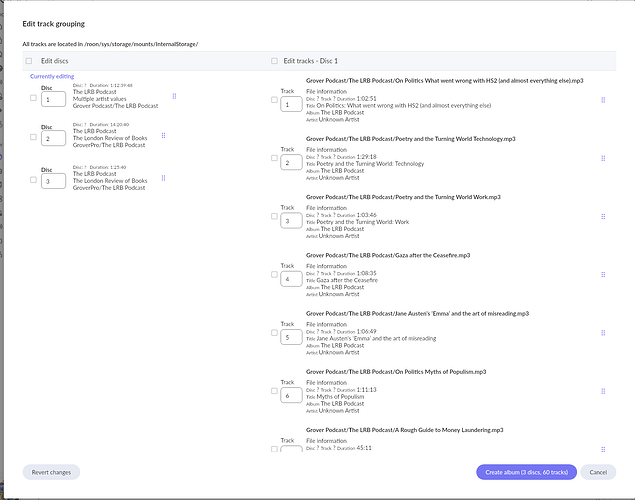Image resolution: width=635 pixels, height=500 pixels.
Task: Click the drag handle for Jane Austen's Emma track
Action: [x=603, y=333]
